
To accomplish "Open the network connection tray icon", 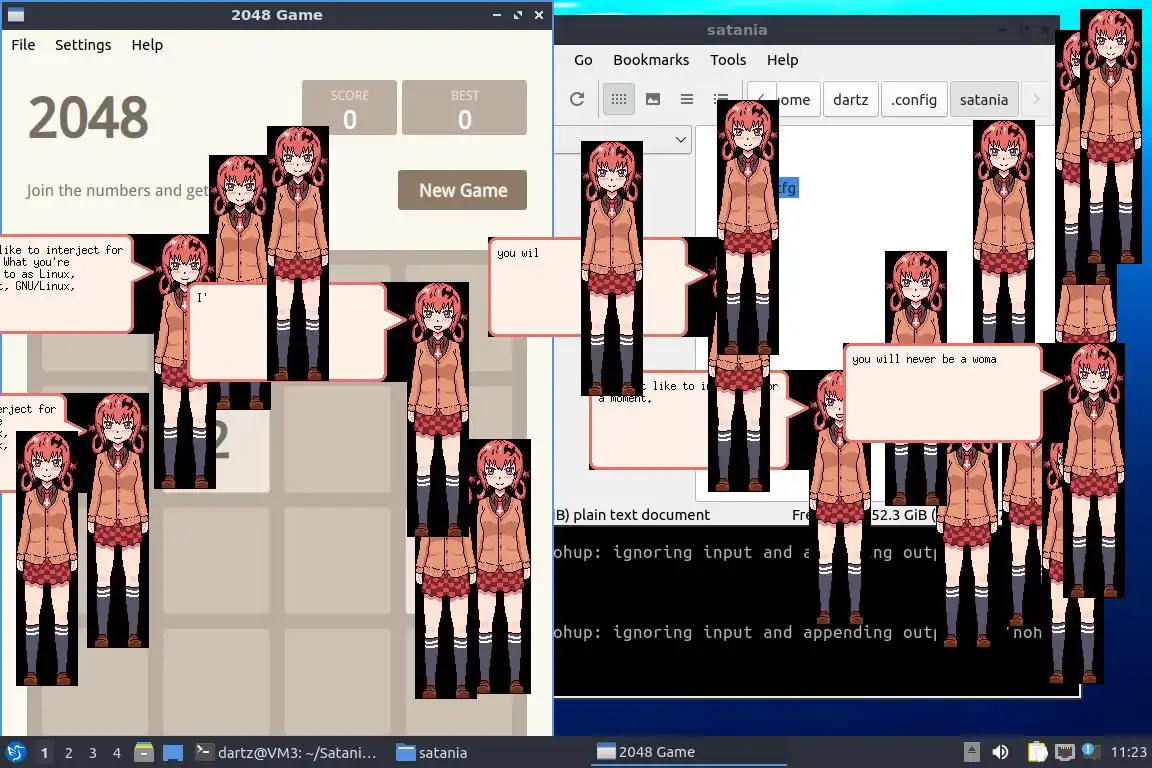I will [1065, 753].
